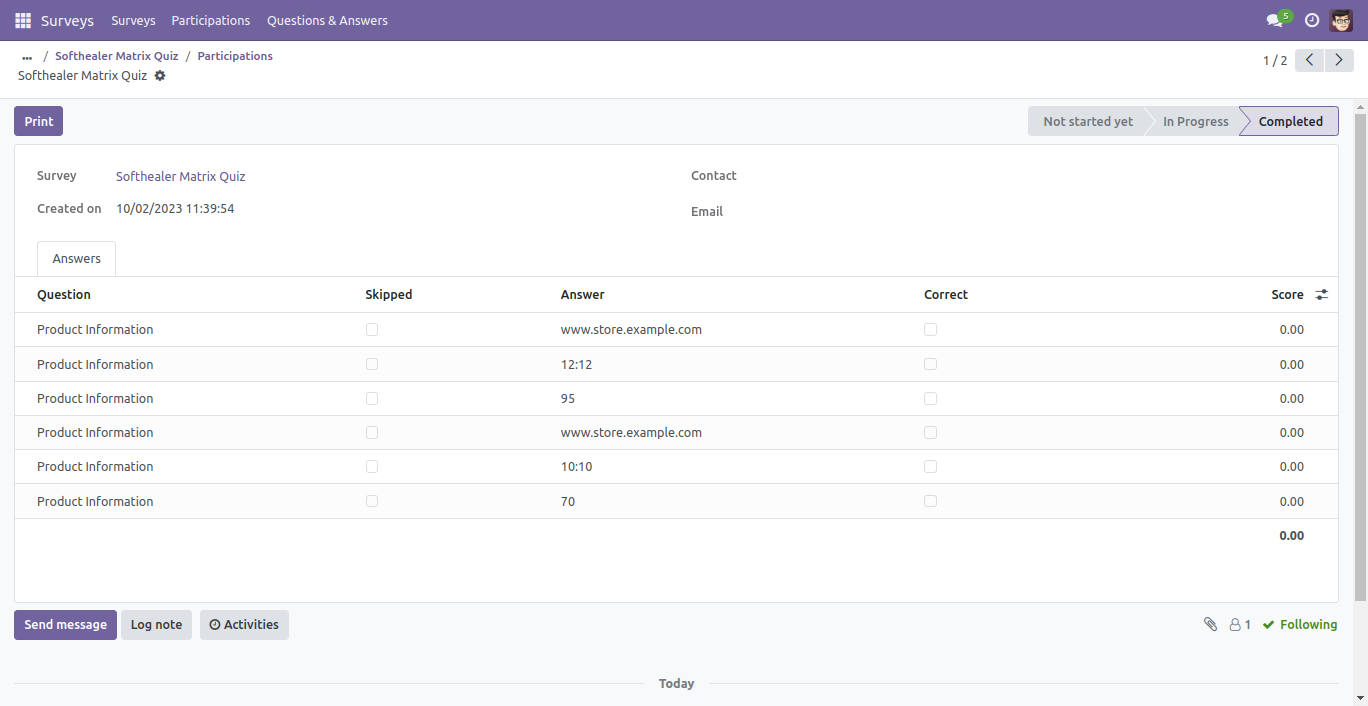
Task: Open the Participations menu
Action: (x=211, y=20)
